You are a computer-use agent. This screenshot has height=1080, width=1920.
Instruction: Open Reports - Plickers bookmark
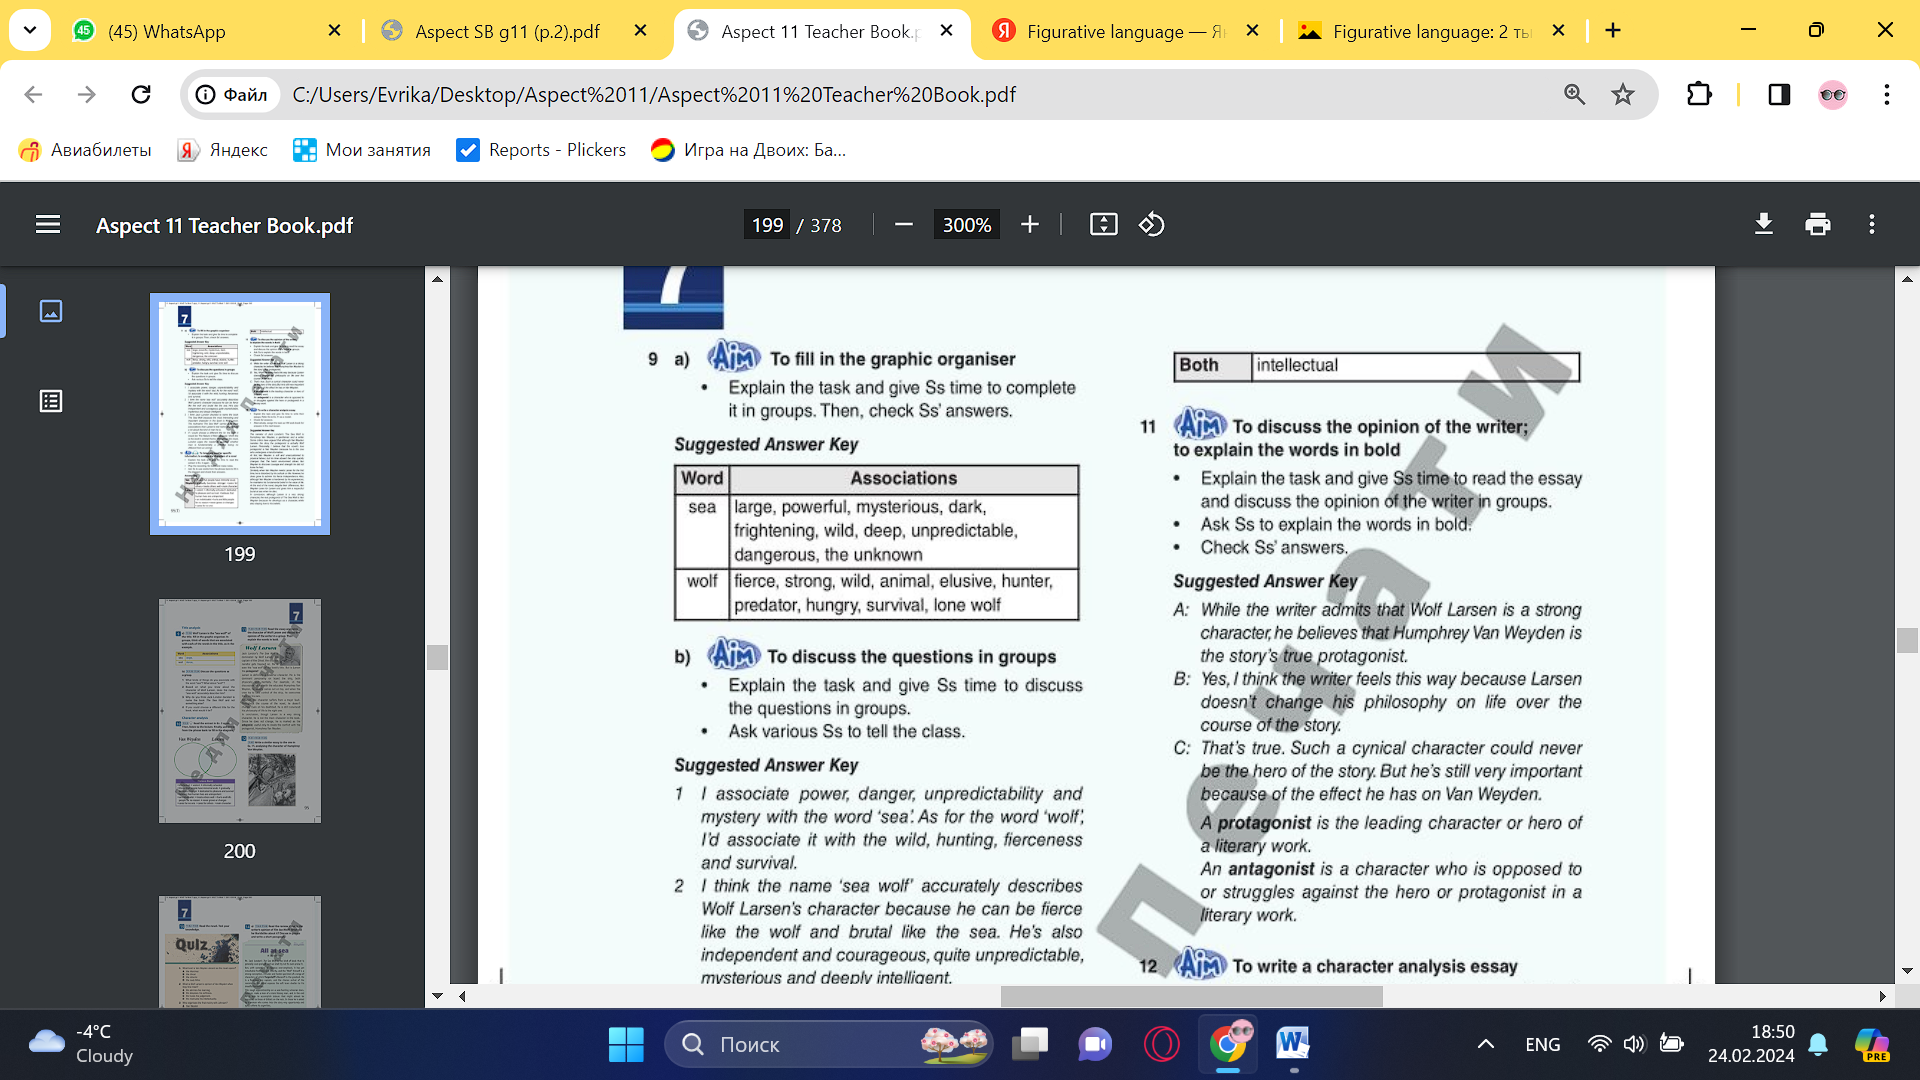[x=541, y=150]
